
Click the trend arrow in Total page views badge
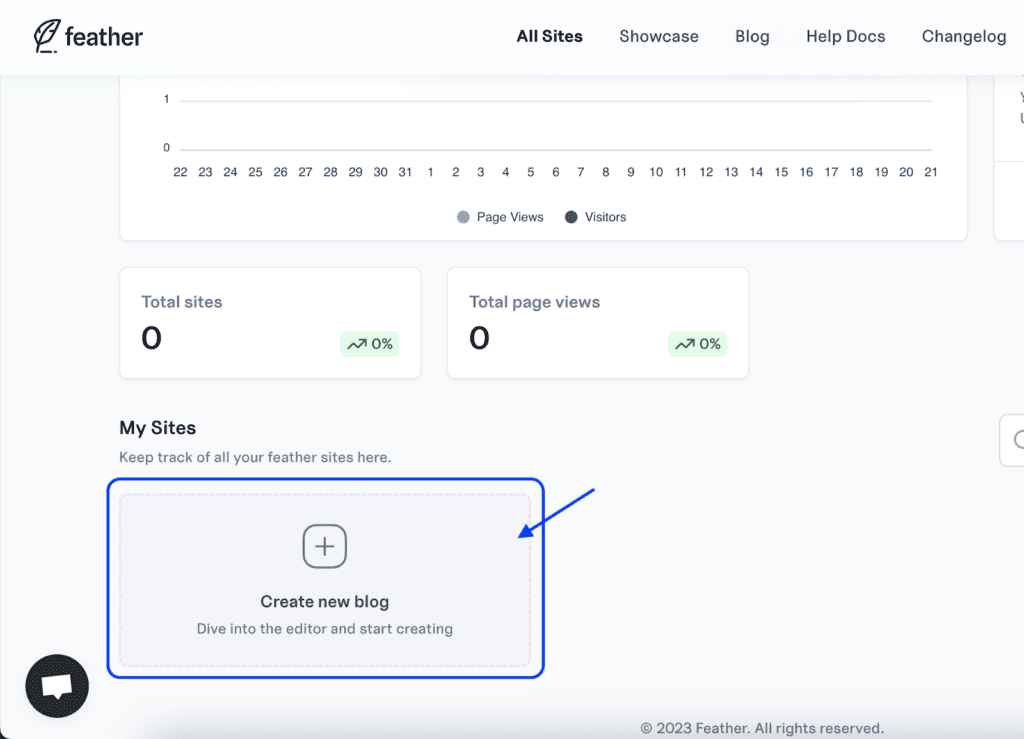tap(685, 344)
